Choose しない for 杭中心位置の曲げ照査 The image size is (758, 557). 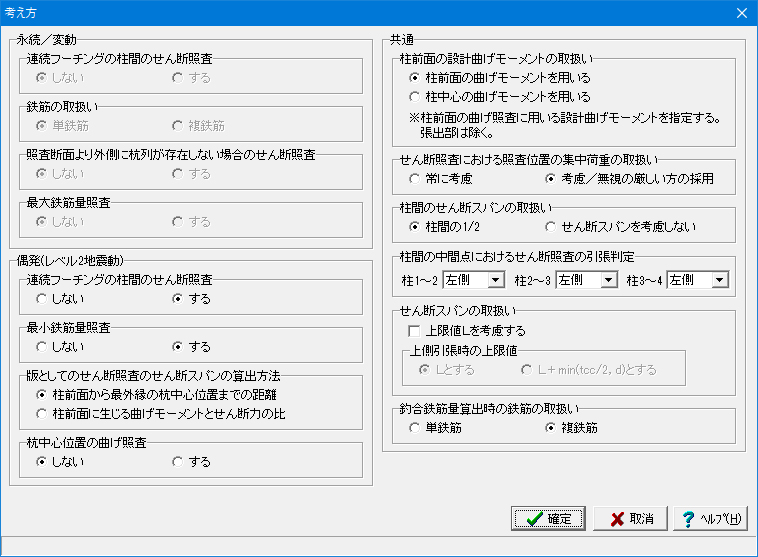coord(60,462)
